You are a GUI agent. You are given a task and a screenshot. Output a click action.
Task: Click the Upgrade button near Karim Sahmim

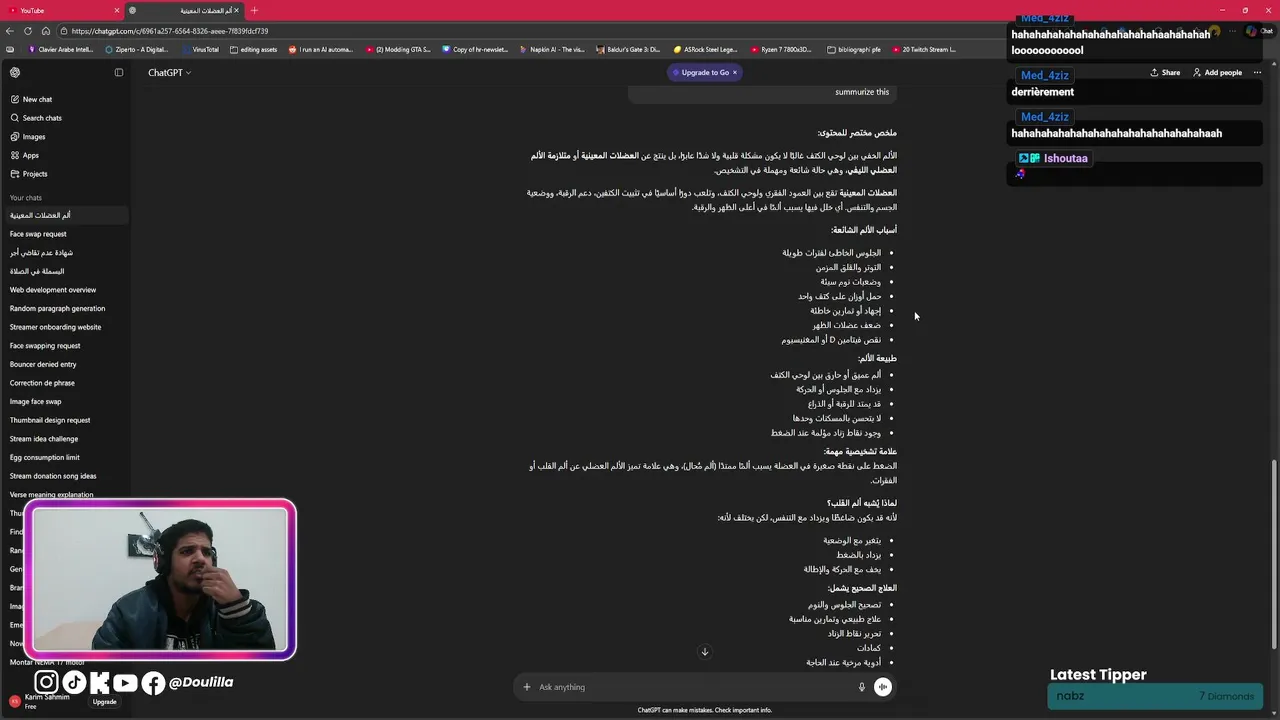click(105, 702)
